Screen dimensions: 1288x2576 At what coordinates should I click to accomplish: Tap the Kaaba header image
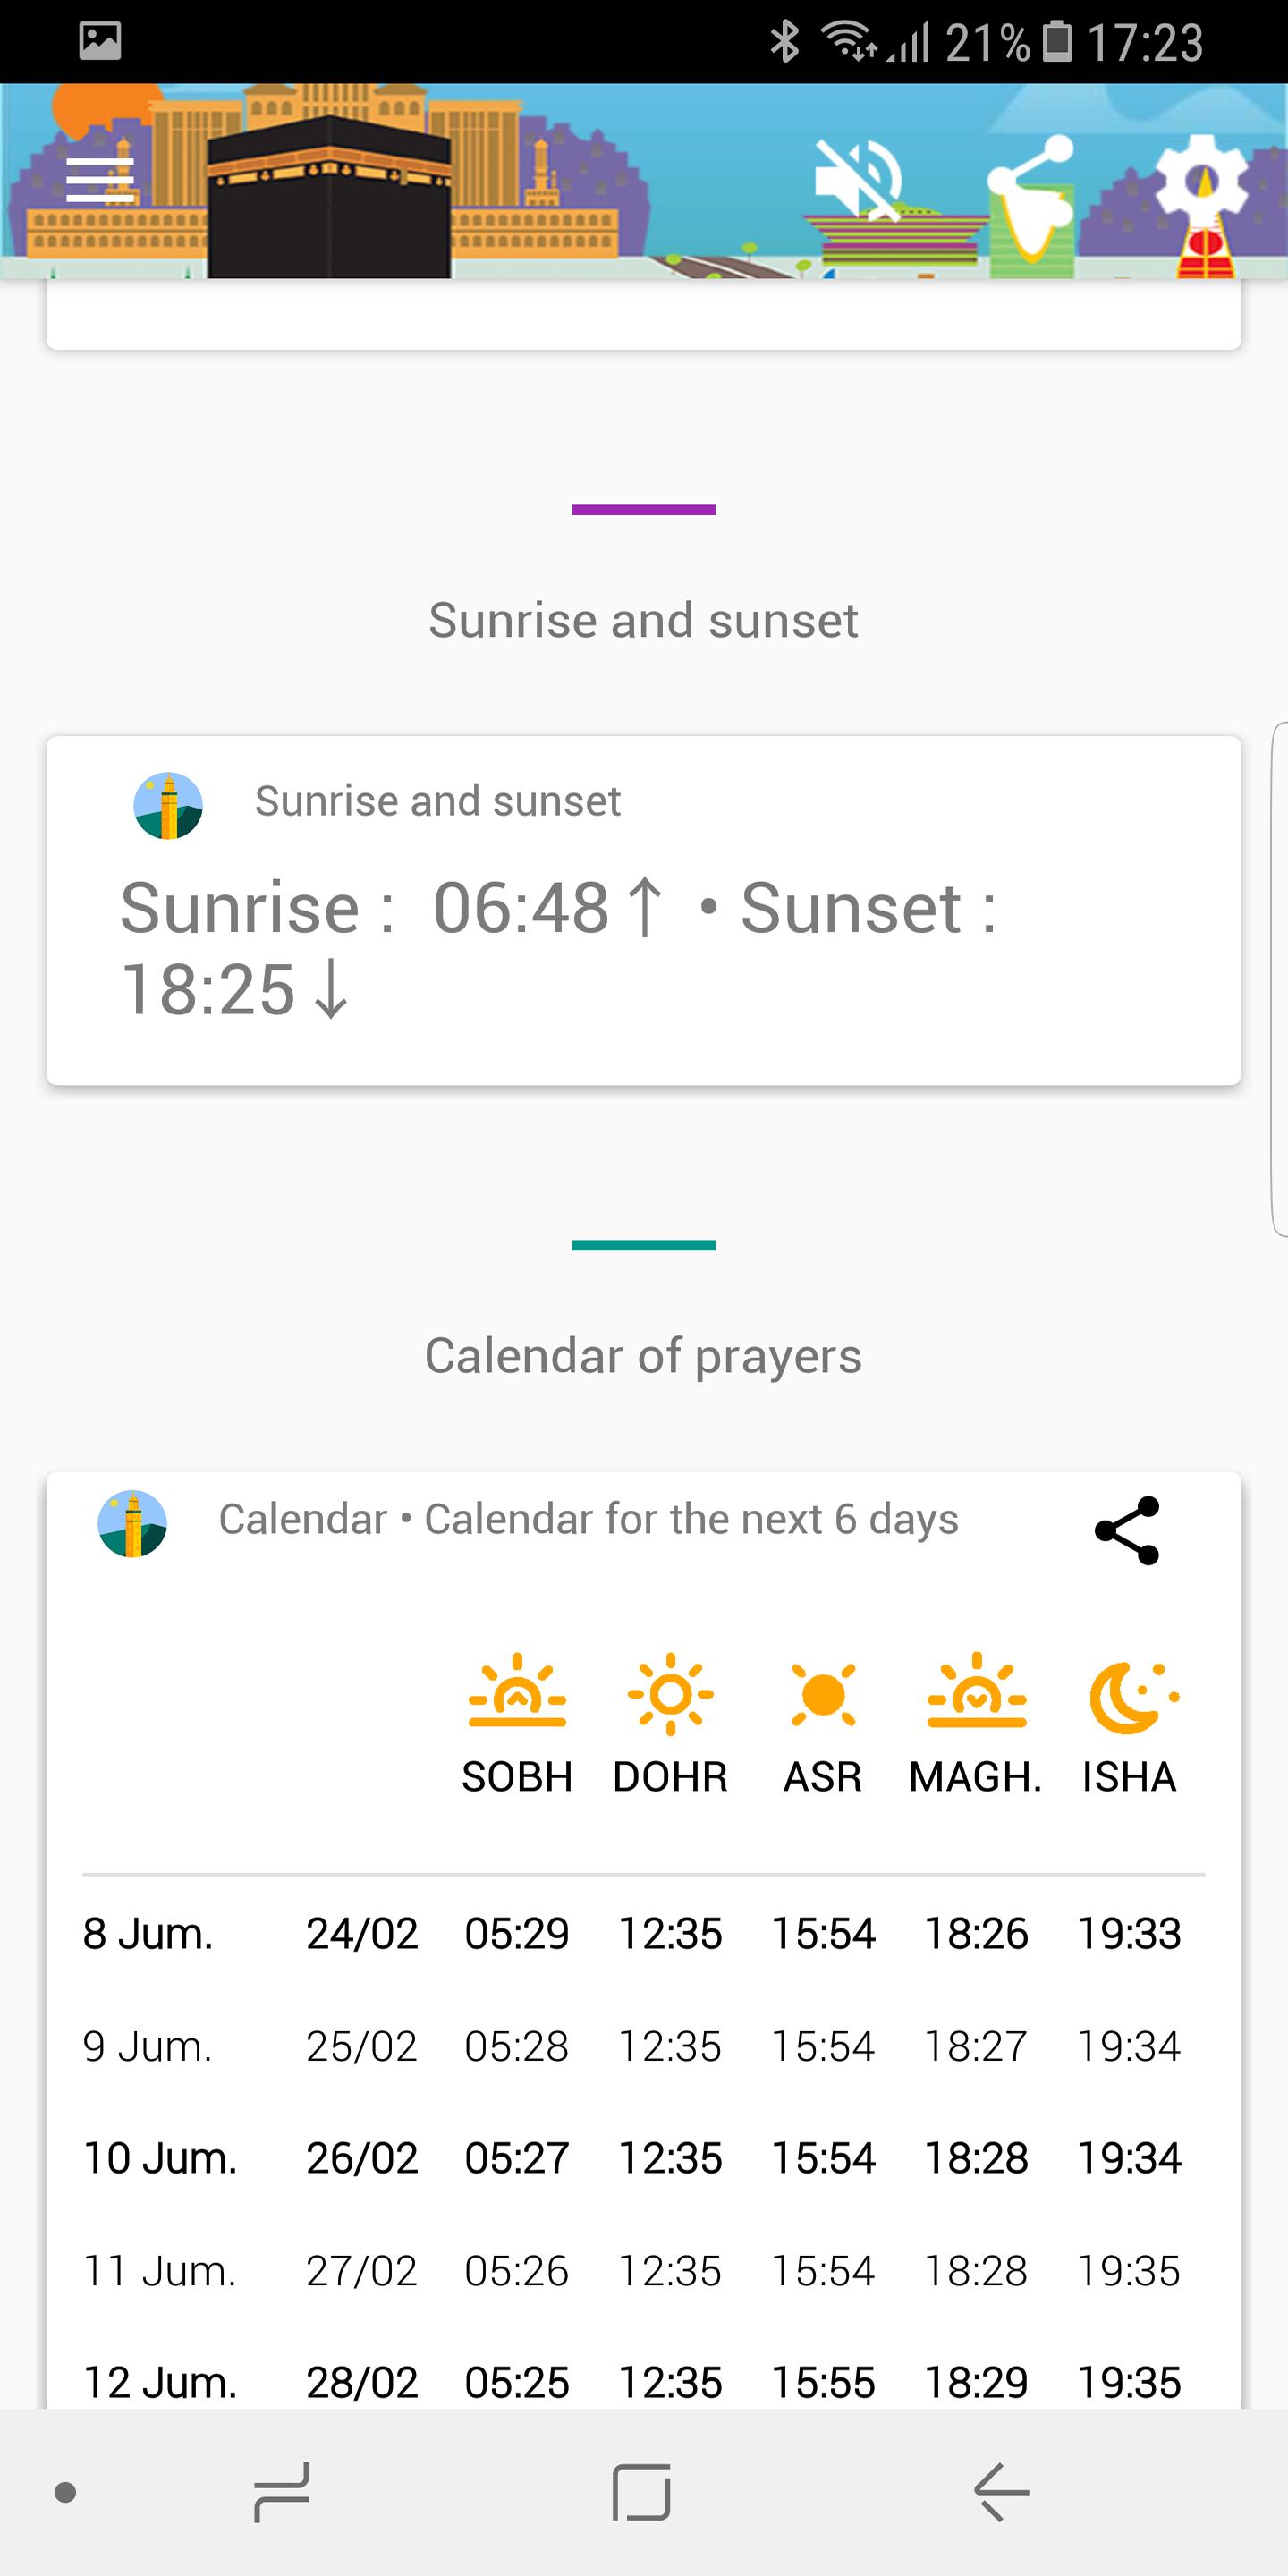(329, 196)
